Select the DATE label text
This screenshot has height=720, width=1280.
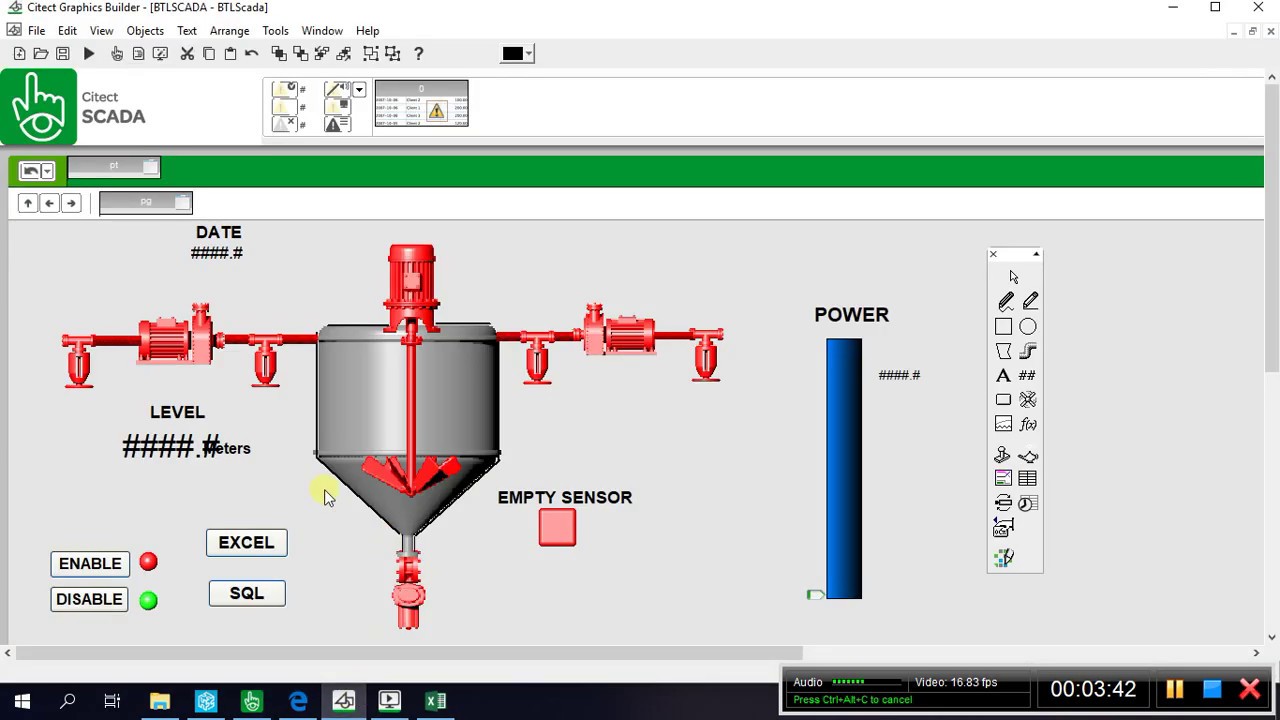coord(219,232)
